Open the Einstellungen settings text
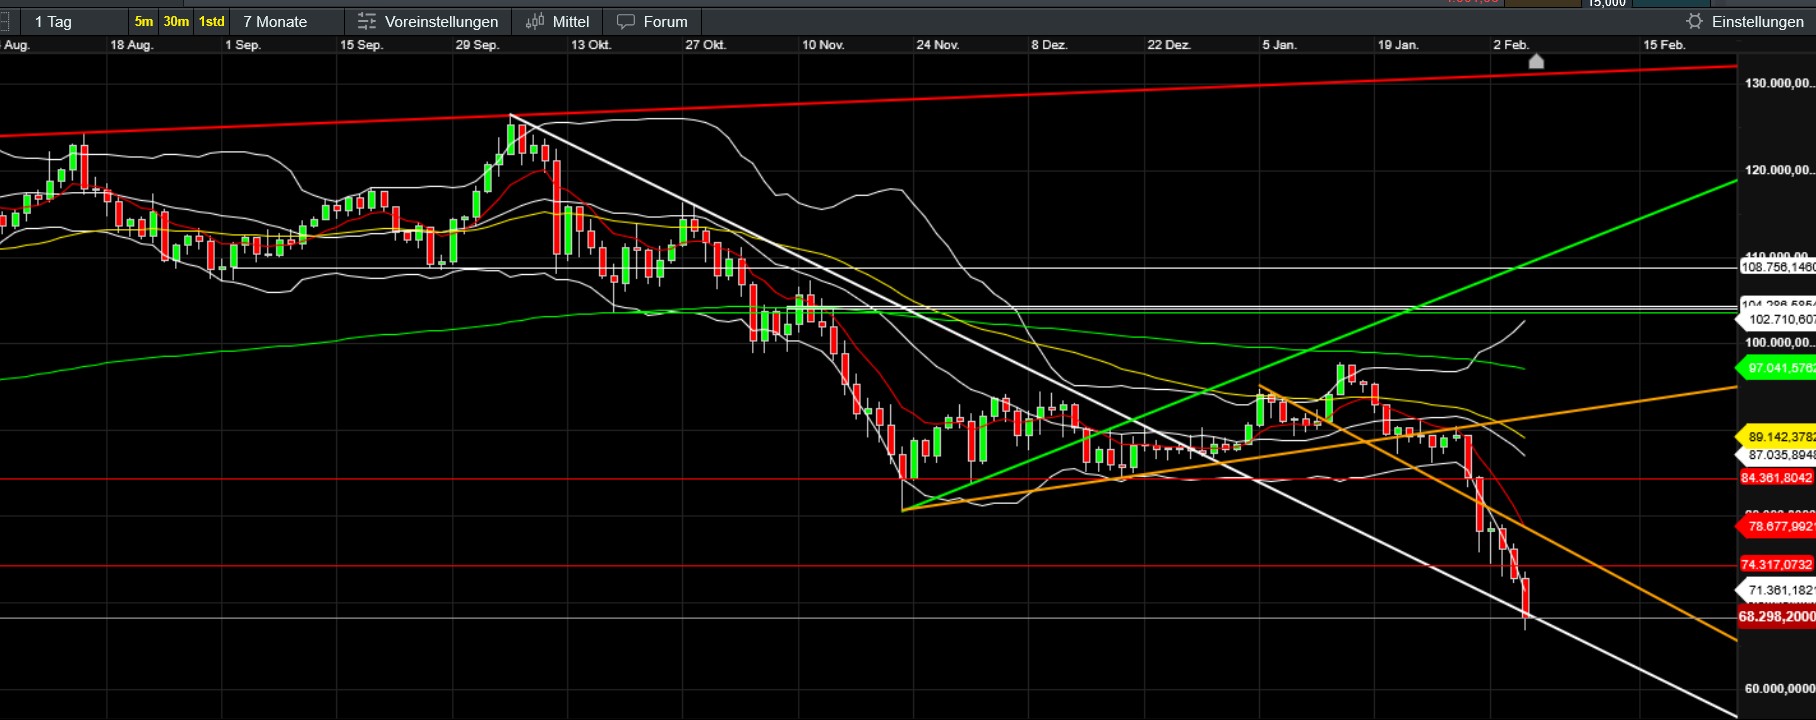The image size is (1816, 720). (x=1757, y=21)
